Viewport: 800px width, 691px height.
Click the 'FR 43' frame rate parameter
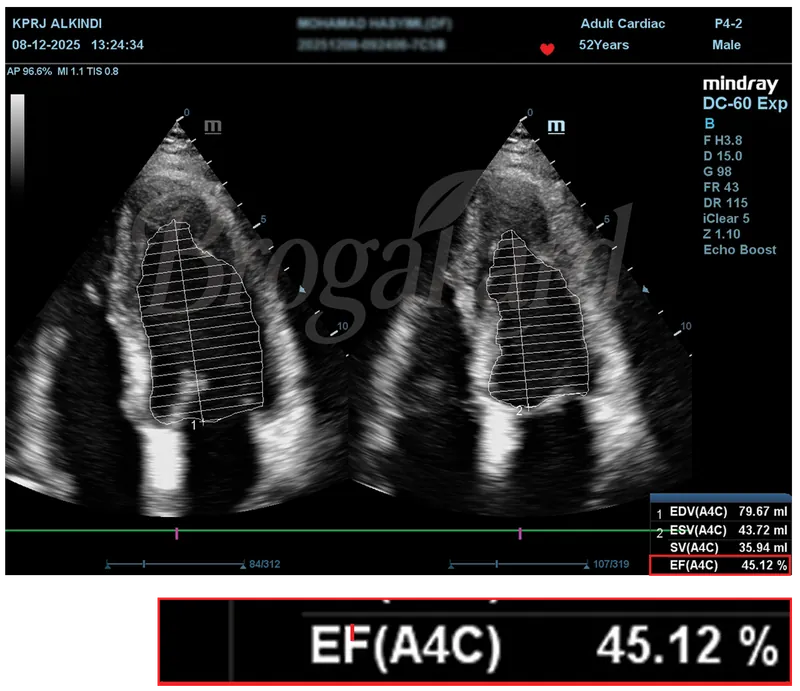721,187
